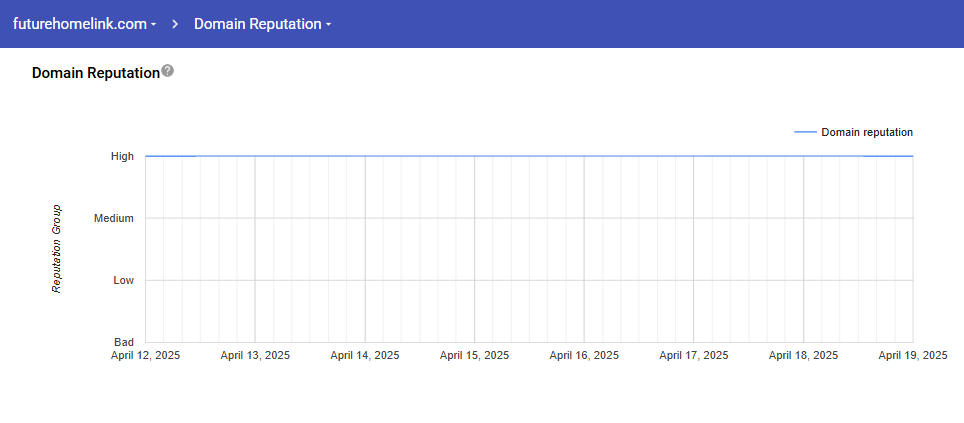
Task: Pick the April 14, 2025 date label
Action: 364,355
